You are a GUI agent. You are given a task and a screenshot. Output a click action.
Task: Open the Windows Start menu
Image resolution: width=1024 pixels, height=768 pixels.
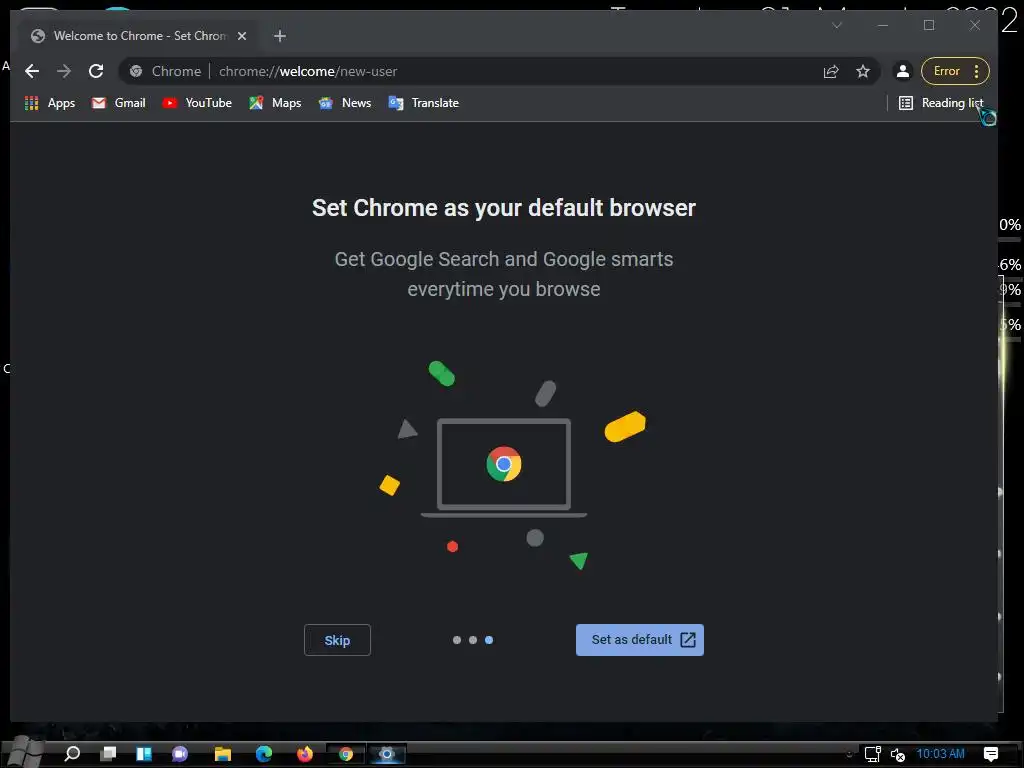24,754
